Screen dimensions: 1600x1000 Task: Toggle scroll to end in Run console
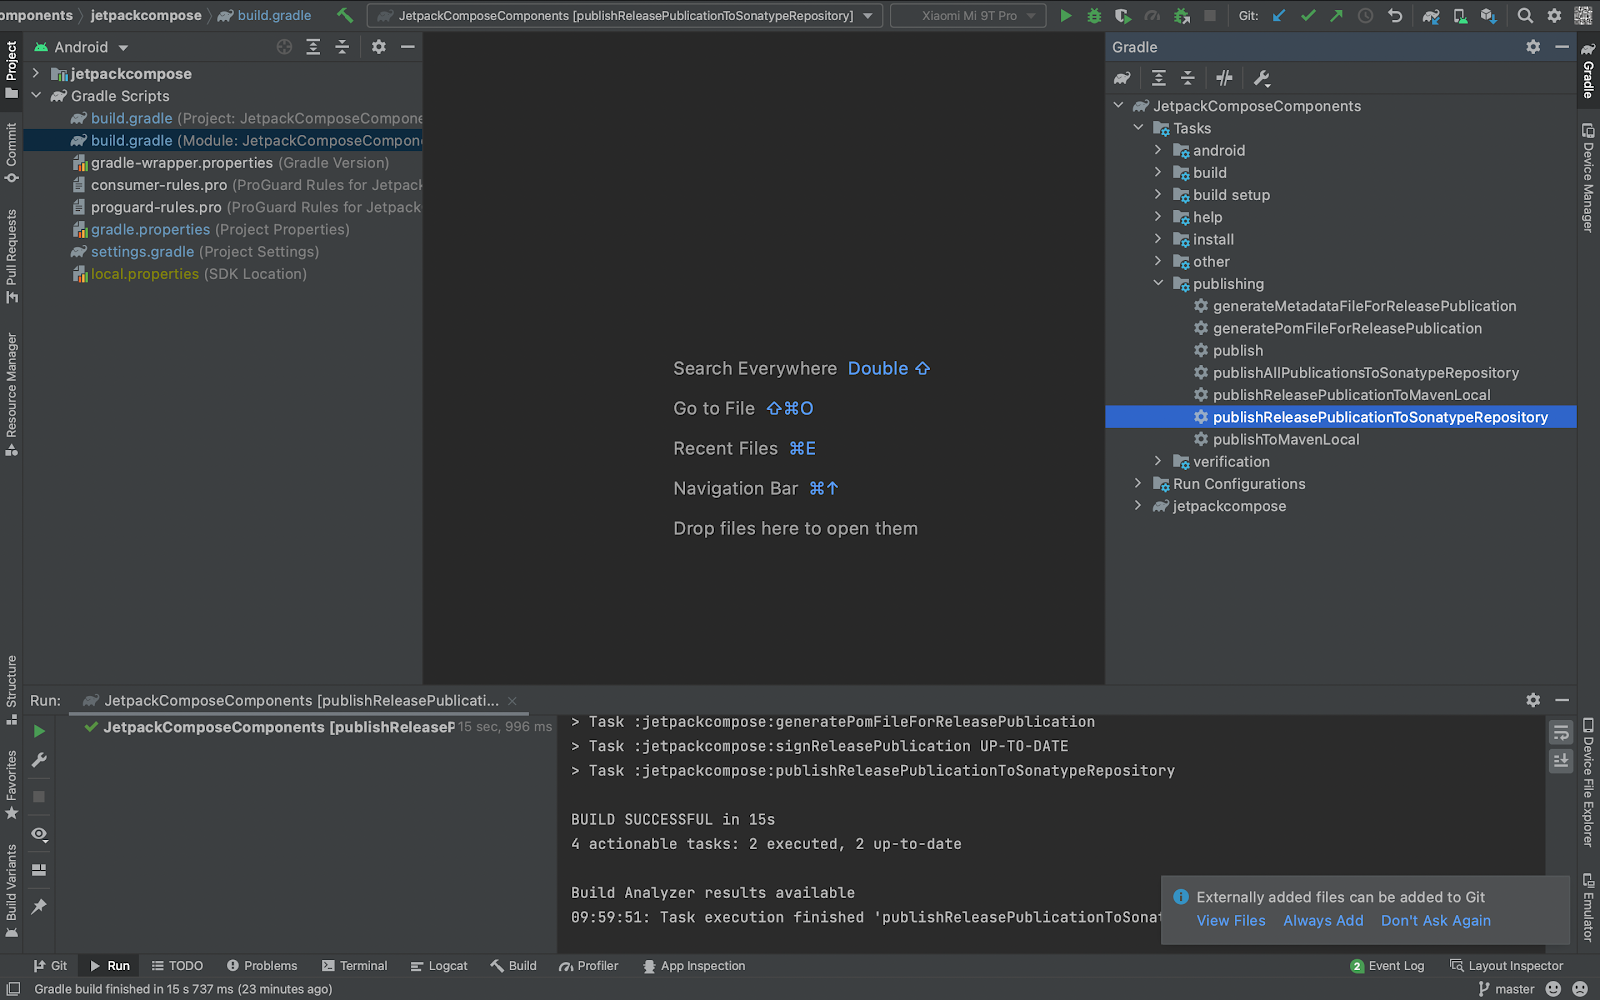1561,761
